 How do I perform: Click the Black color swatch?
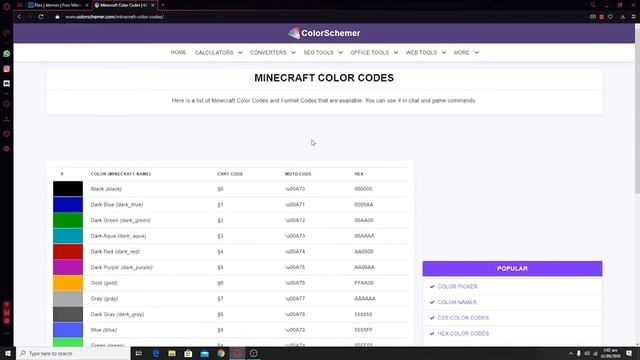[x=68, y=189]
